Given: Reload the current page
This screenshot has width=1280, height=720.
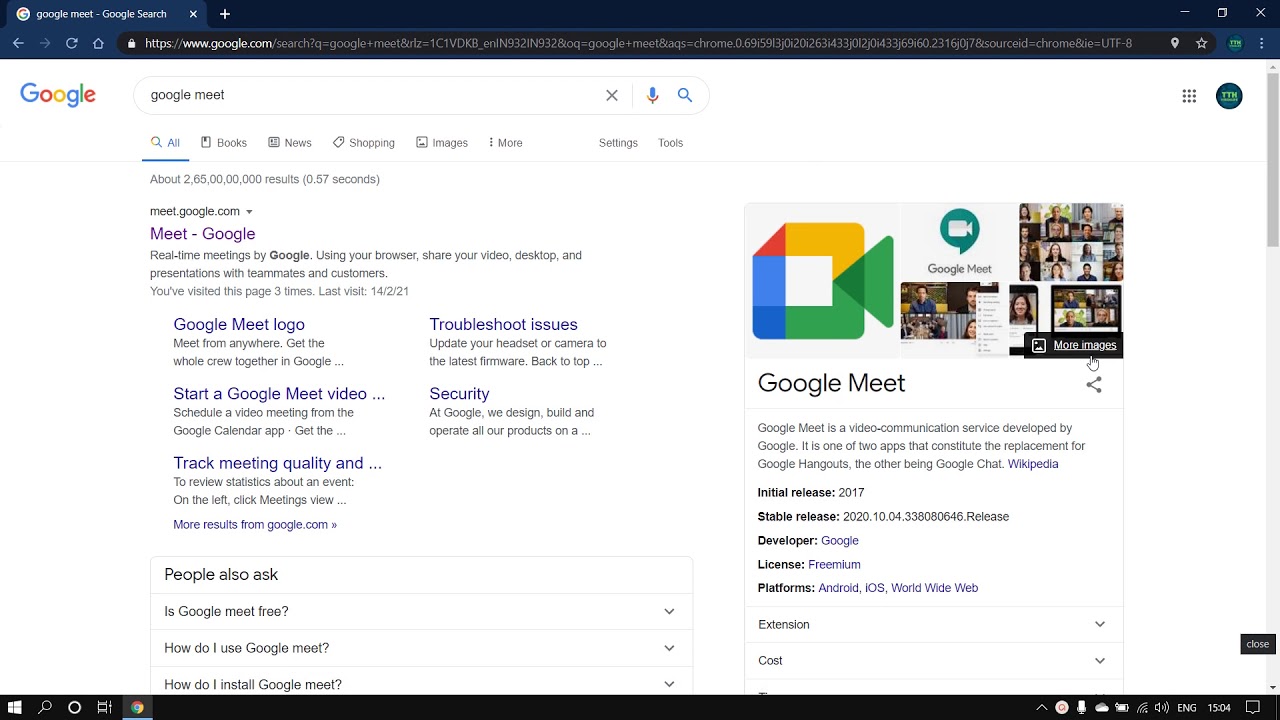Looking at the screenshot, I should coord(72,43).
